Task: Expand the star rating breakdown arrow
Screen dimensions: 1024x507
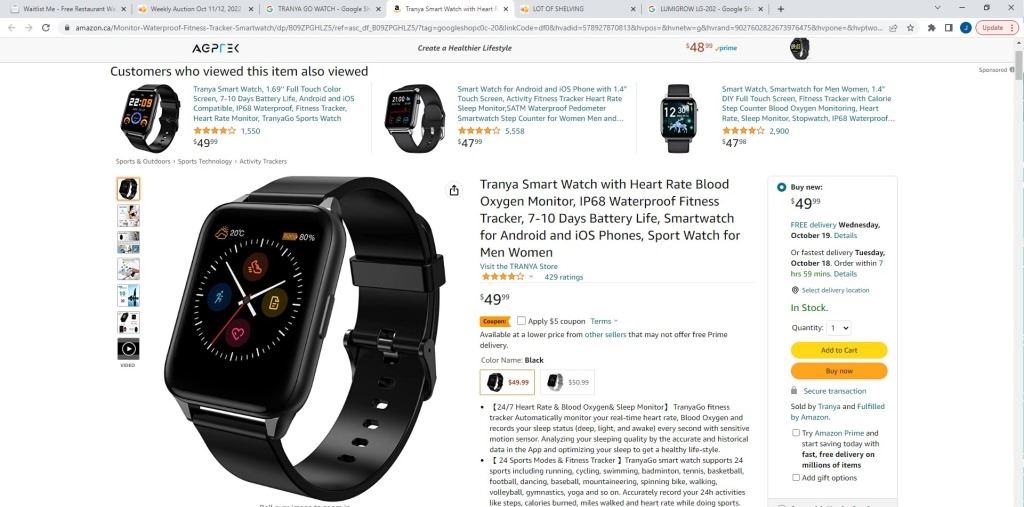Action: pyautogui.click(x=531, y=277)
